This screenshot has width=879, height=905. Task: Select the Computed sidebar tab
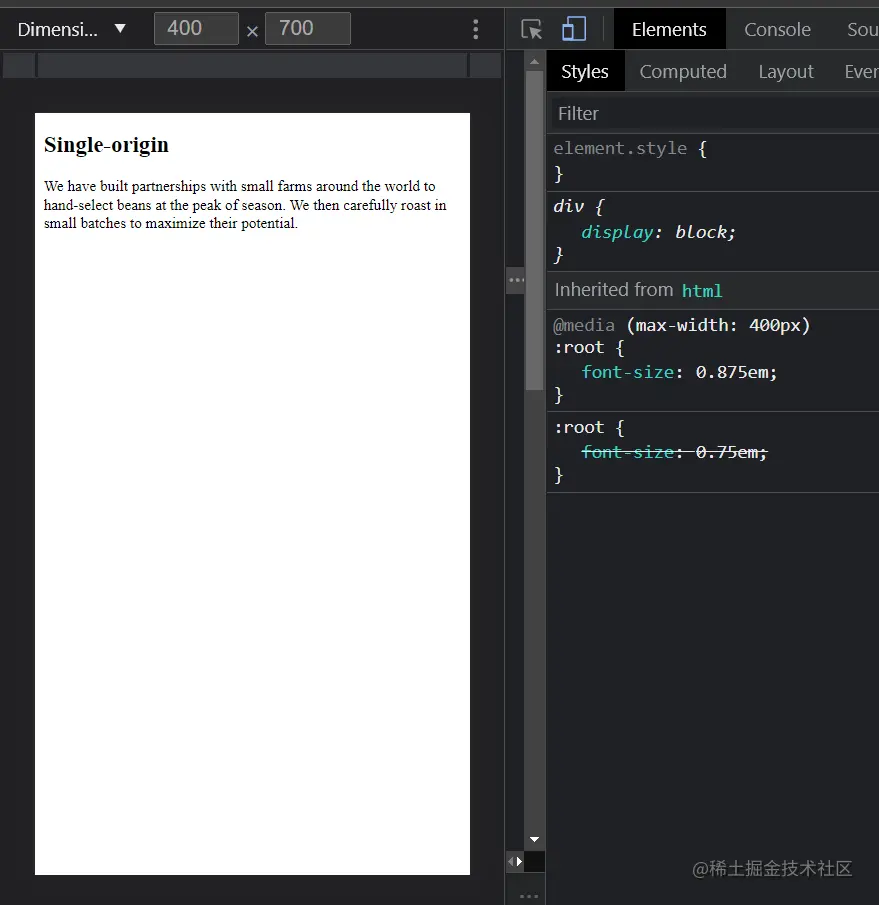[683, 72]
